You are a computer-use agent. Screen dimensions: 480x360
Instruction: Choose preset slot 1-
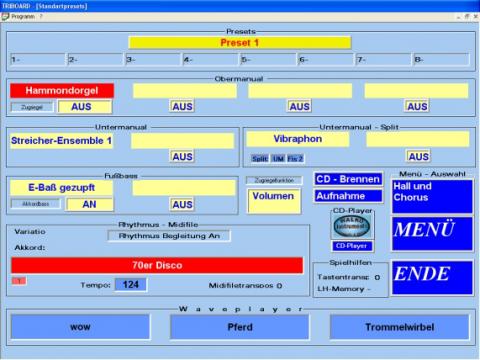[37, 60]
